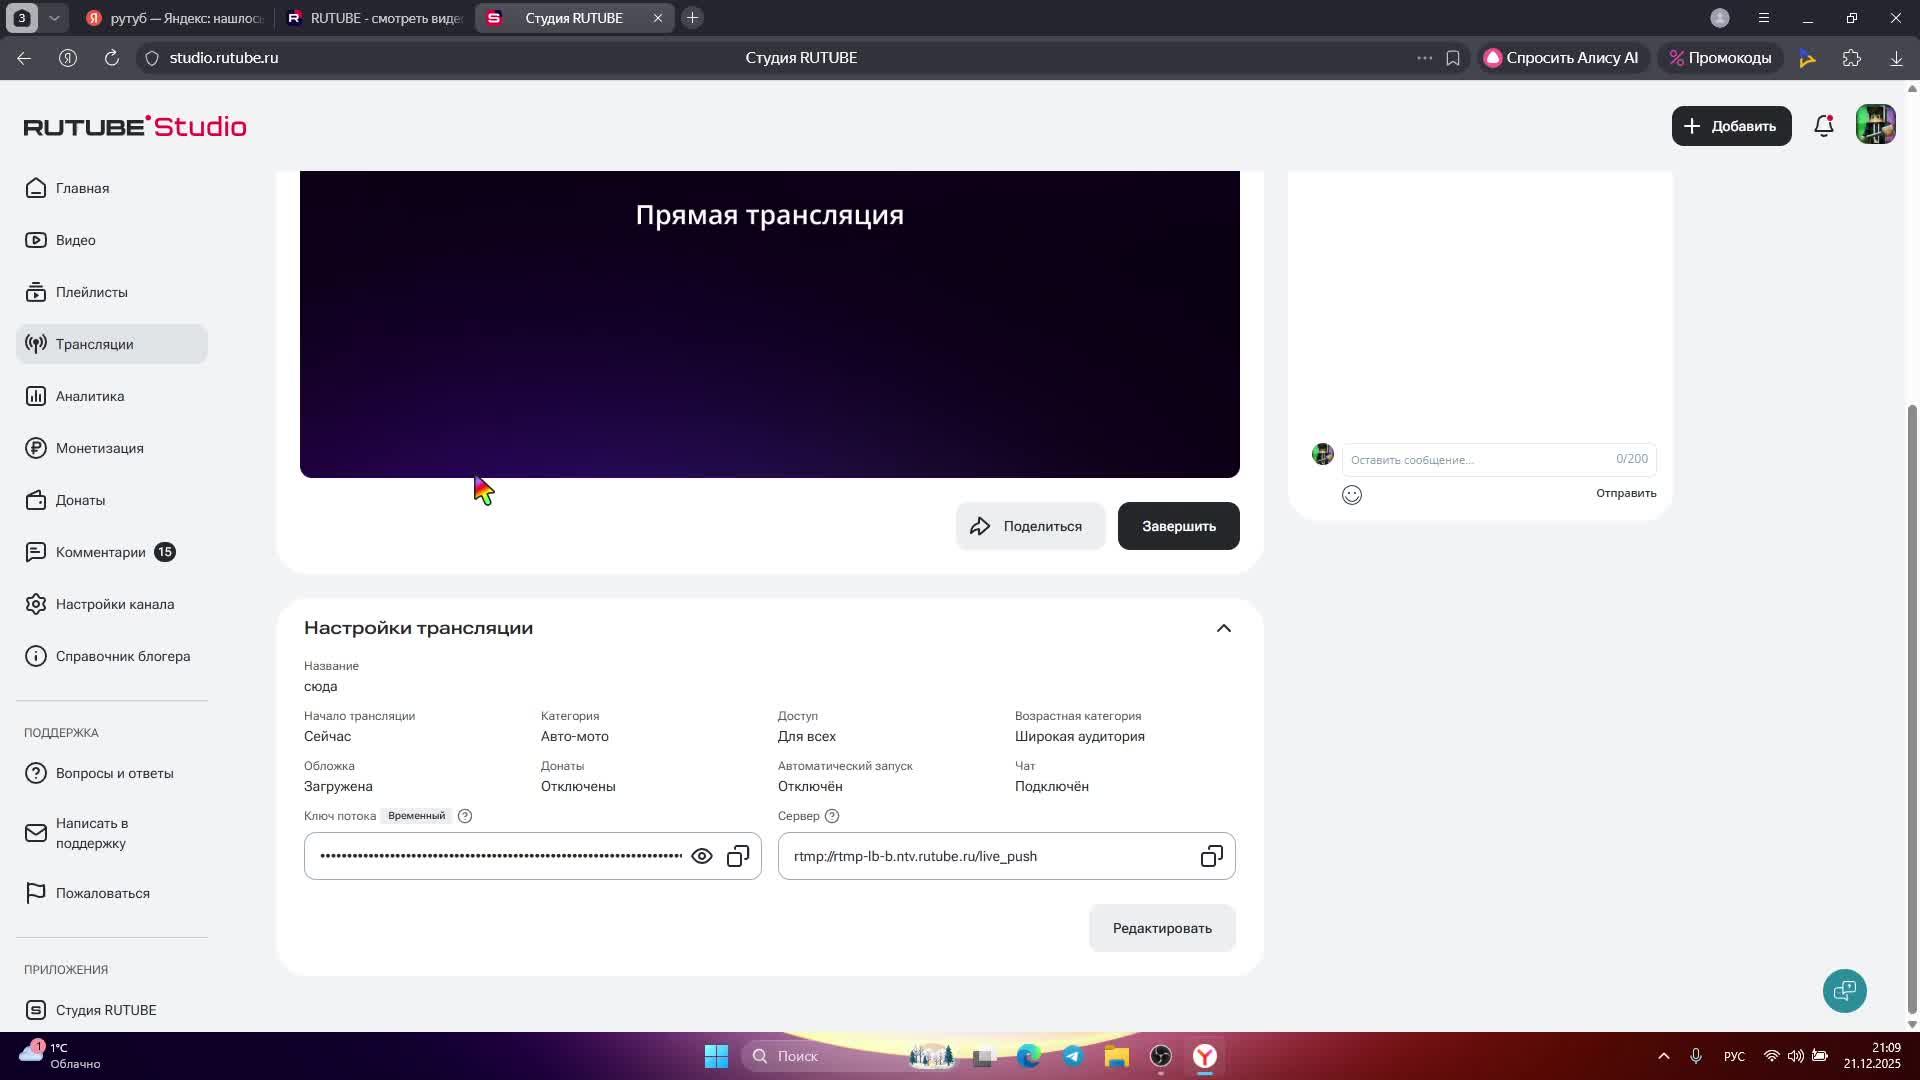
Task: Click the Редактировать button
Action: (1162, 929)
